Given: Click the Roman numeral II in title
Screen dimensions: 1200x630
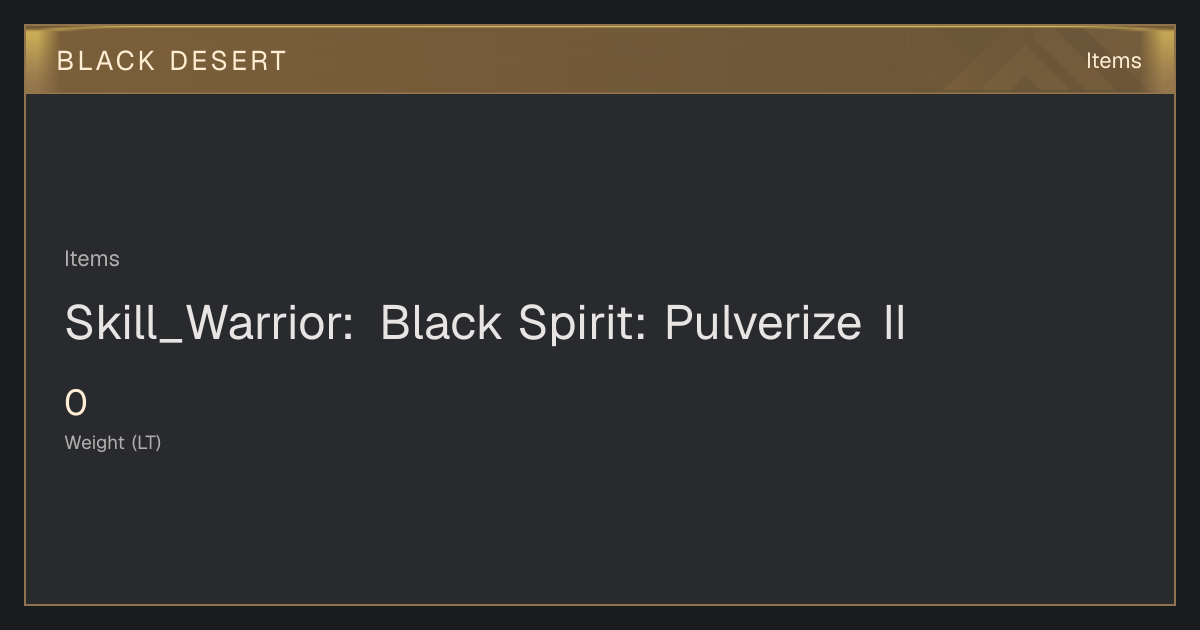Looking at the screenshot, I should [894, 323].
